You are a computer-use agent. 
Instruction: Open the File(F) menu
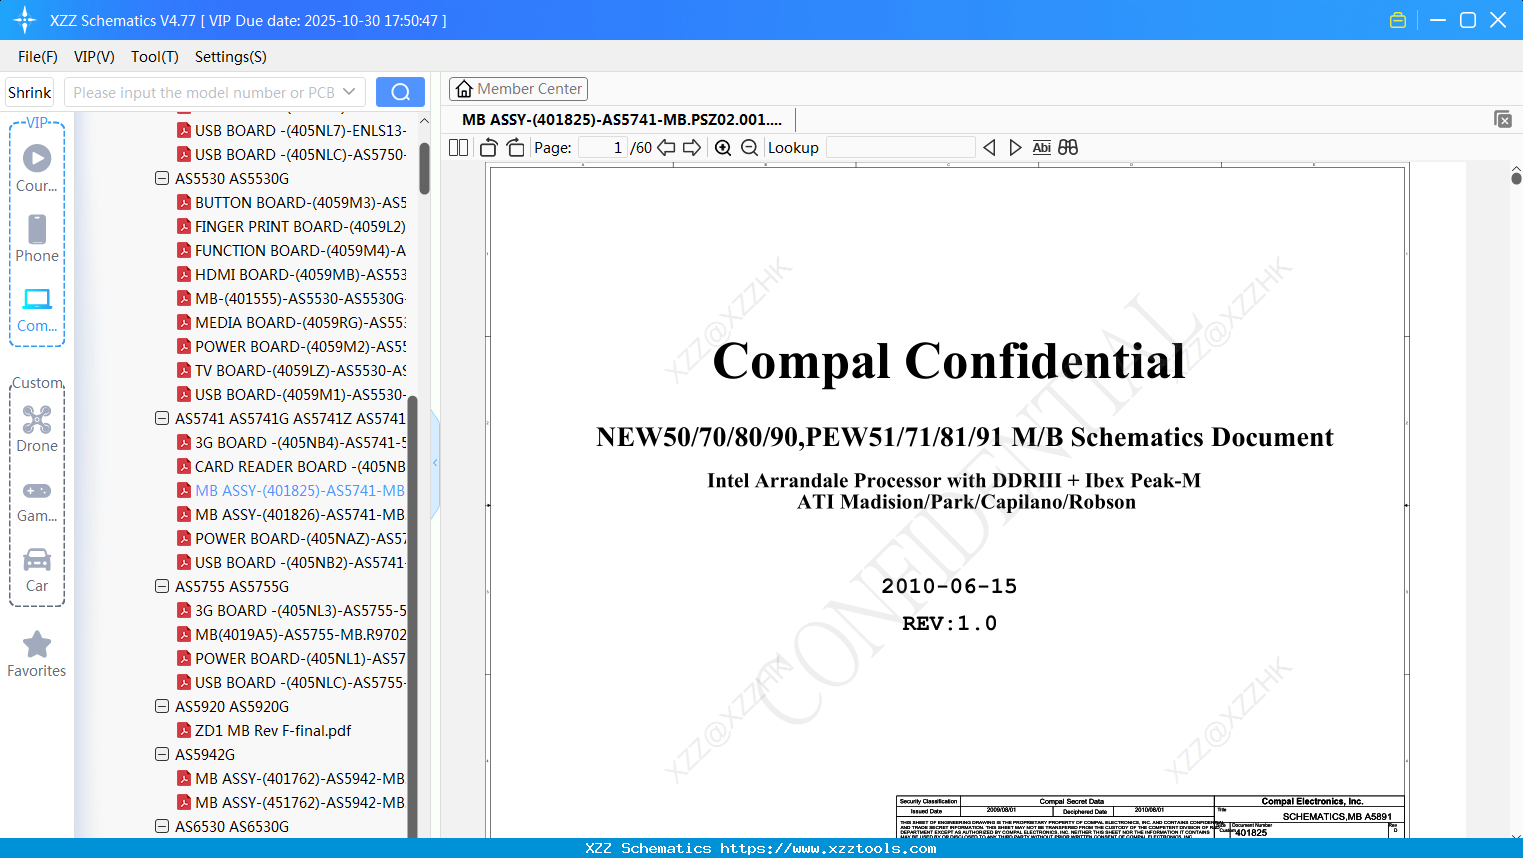(x=38, y=57)
